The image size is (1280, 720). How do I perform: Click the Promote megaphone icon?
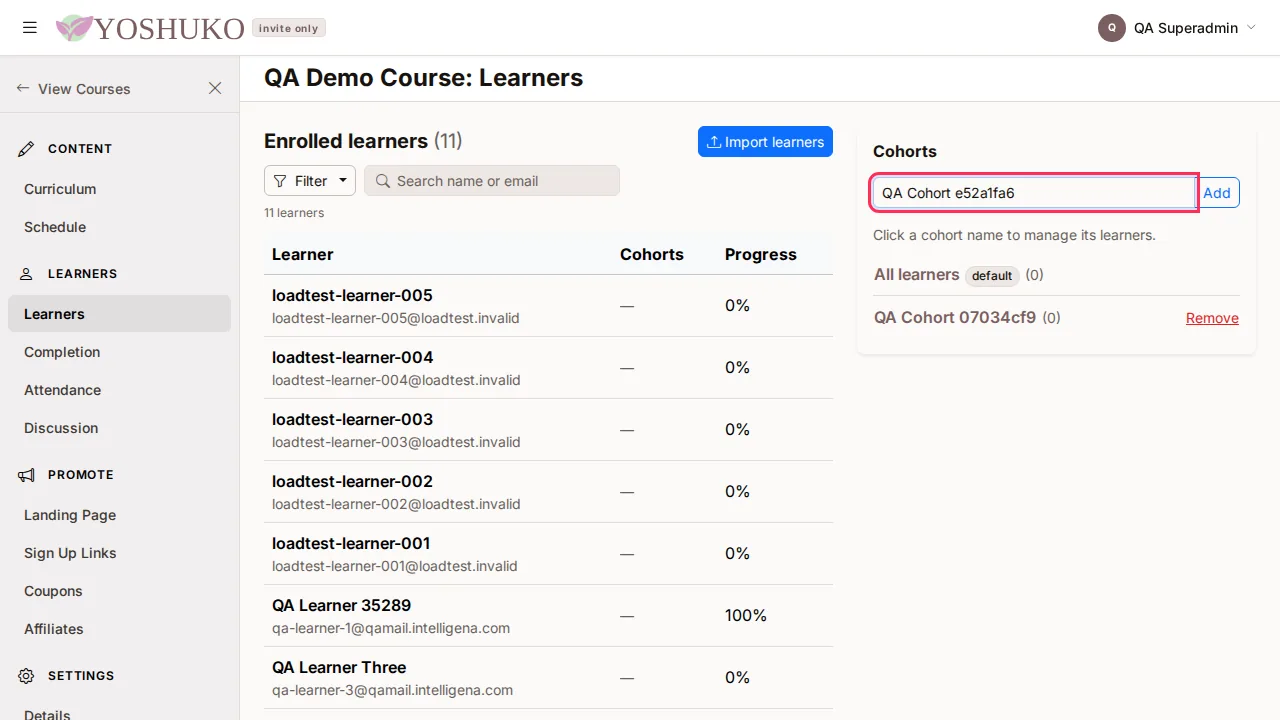click(x=27, y=475)
